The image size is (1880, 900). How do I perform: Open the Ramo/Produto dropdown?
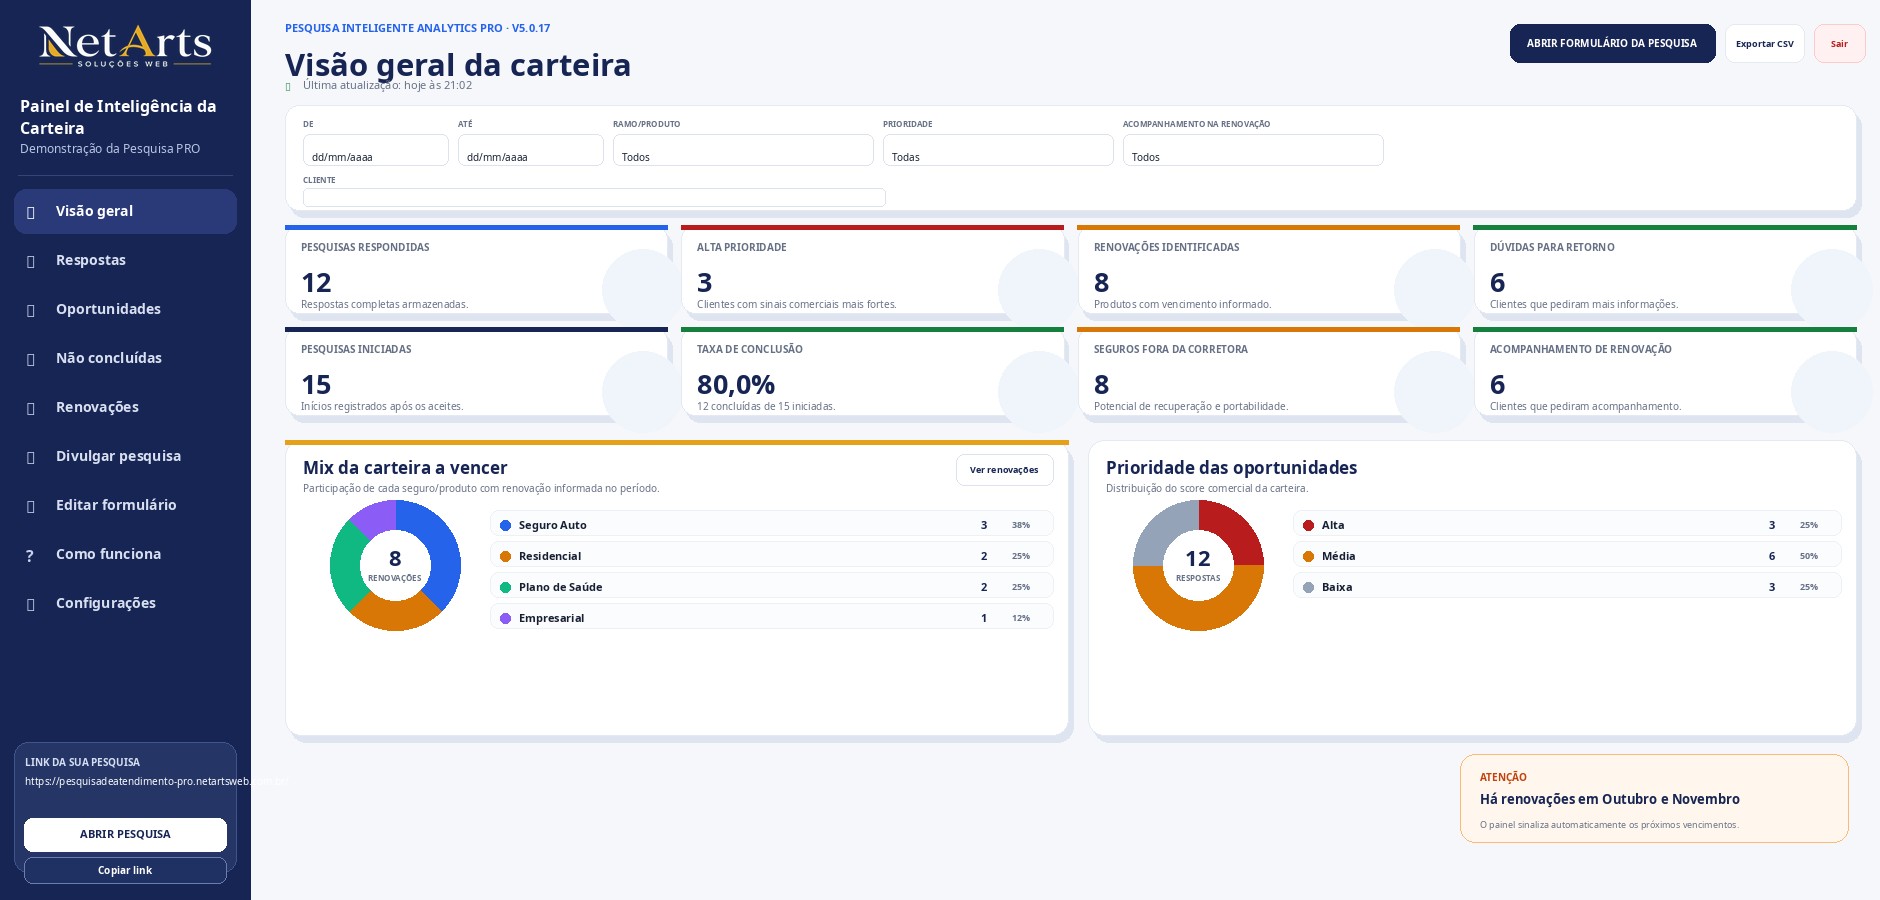pyautogui.click(x=743, y=150)
